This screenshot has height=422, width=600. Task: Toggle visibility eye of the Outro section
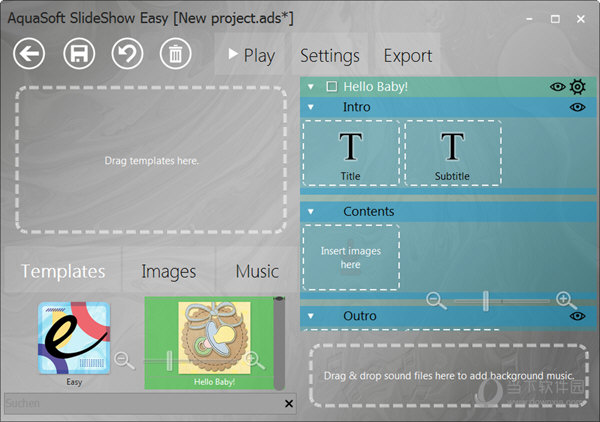tap(577, 316)
